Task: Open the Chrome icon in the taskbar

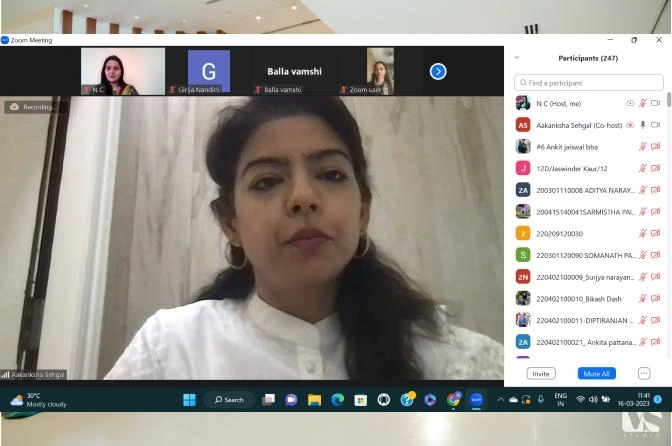Action: (454, 400)
